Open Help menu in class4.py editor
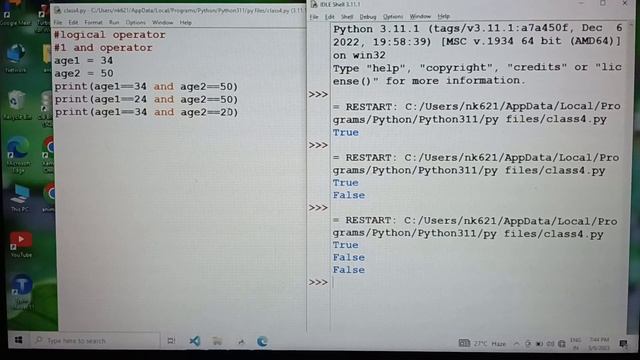This screenshot has width=640, height=360. [185, 22]
